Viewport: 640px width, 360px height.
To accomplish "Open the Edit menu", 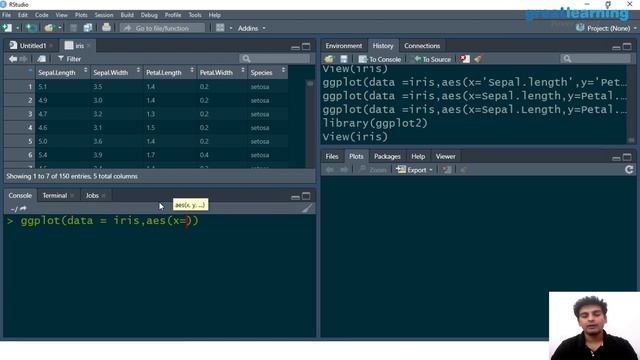I will (x=23, y=15).
